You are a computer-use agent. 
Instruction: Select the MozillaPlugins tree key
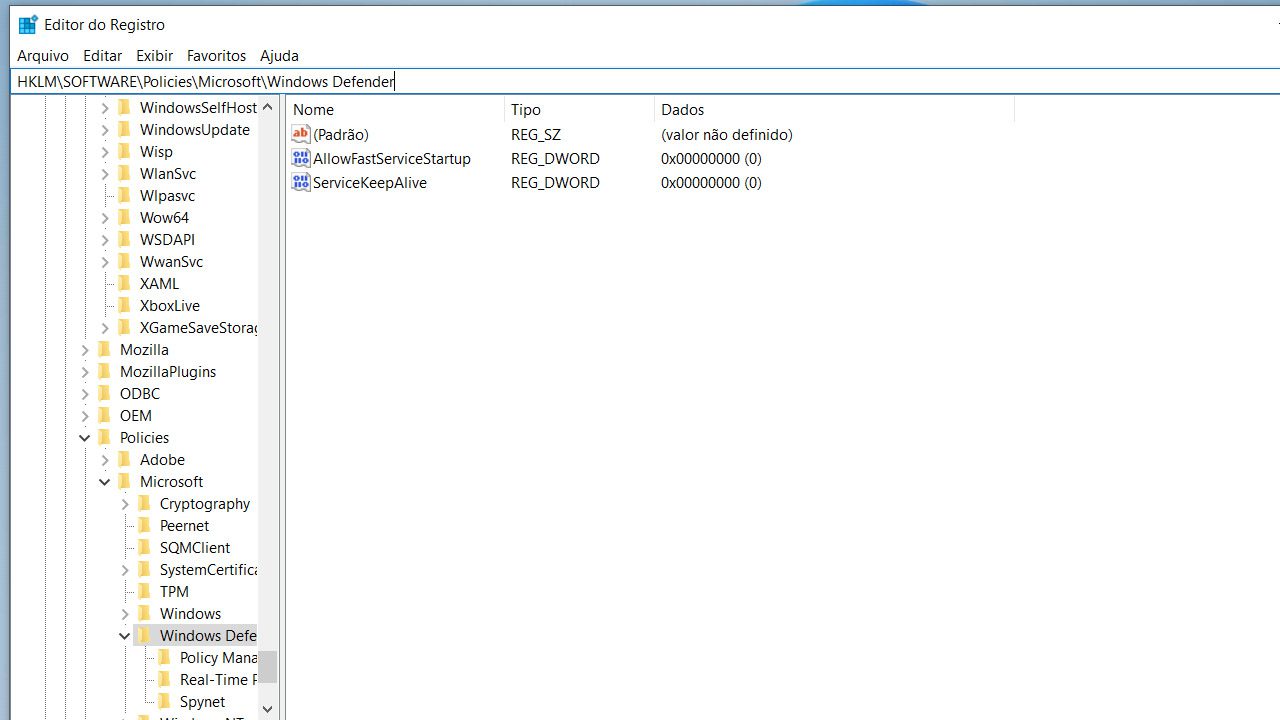pyautogui.click(x=168, y=371)
